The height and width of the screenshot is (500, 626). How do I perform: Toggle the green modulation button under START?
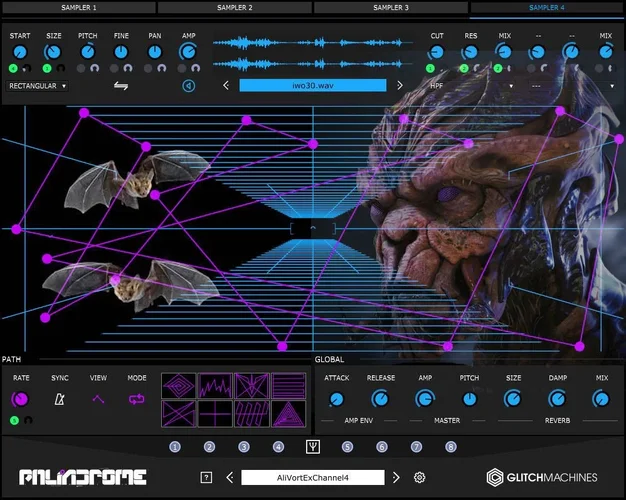[13, 68]
